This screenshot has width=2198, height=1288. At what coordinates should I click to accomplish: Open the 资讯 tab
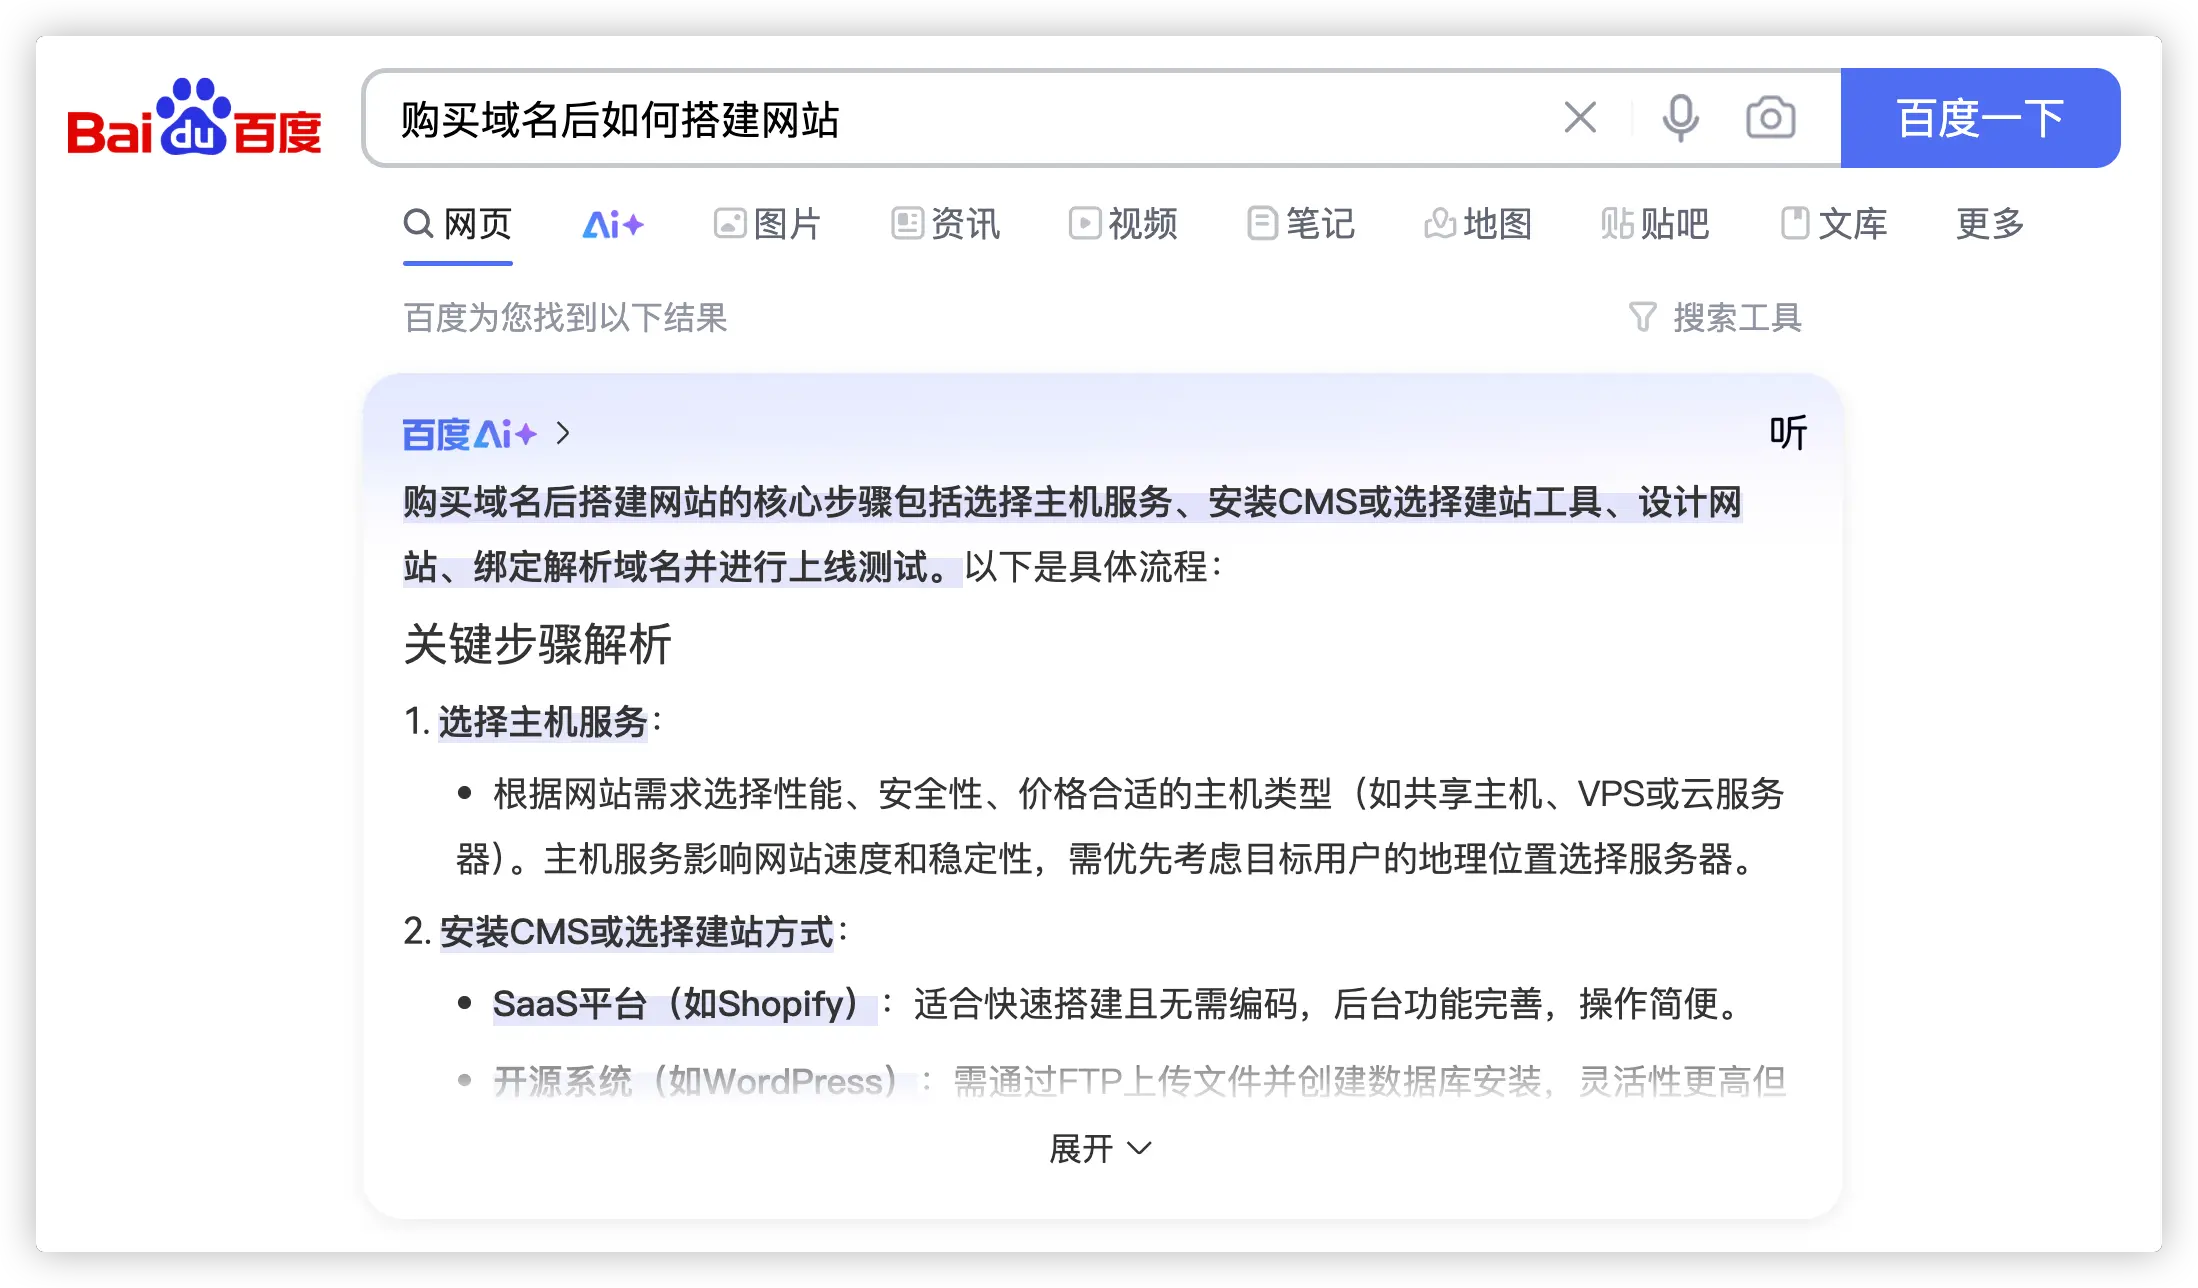click(x=945, y=224)
